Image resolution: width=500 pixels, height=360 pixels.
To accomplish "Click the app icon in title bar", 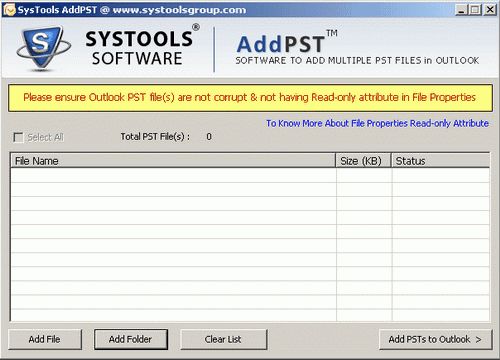I will (x=9, y=10).
